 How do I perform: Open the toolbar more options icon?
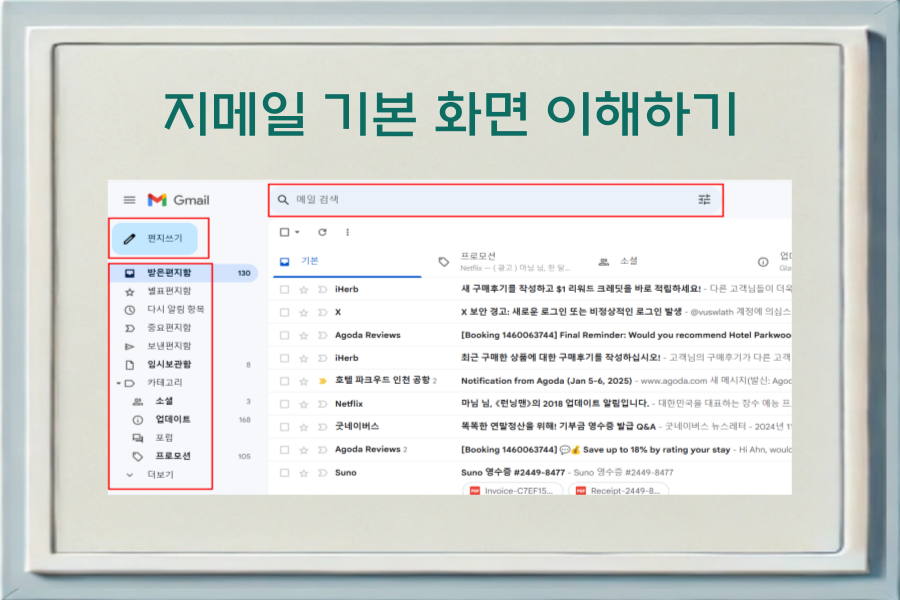(347, 232)
